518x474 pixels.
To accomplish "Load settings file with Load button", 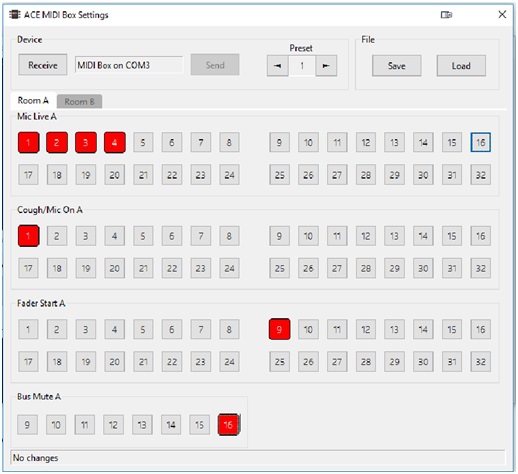I will click(461, 66).
